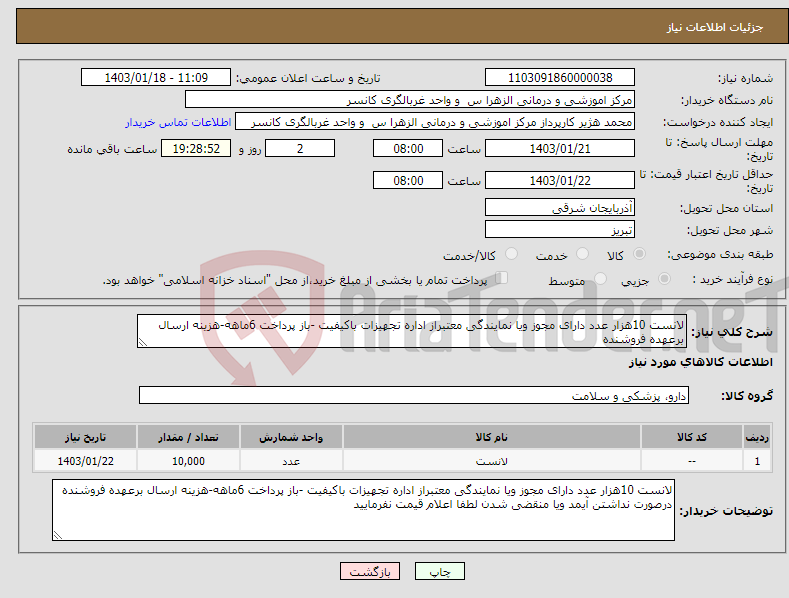Click the price validity date 1403/01/22 field
The height and width of the screenshot is (598, 789).
pyautogui.click(x=560, y=180)
